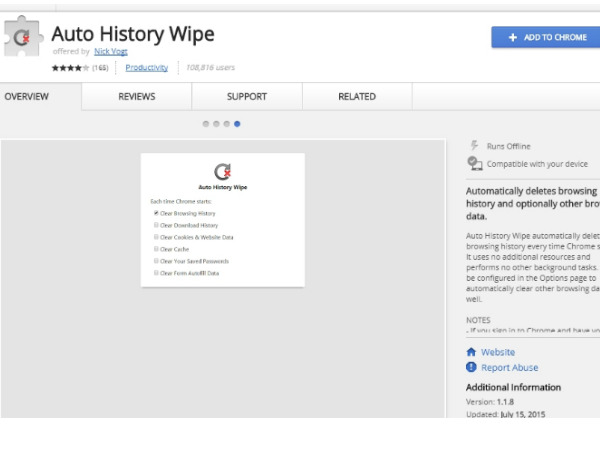
Task: Click the NOTES heading
Action: pyautogui.click(x=478, y=320)
